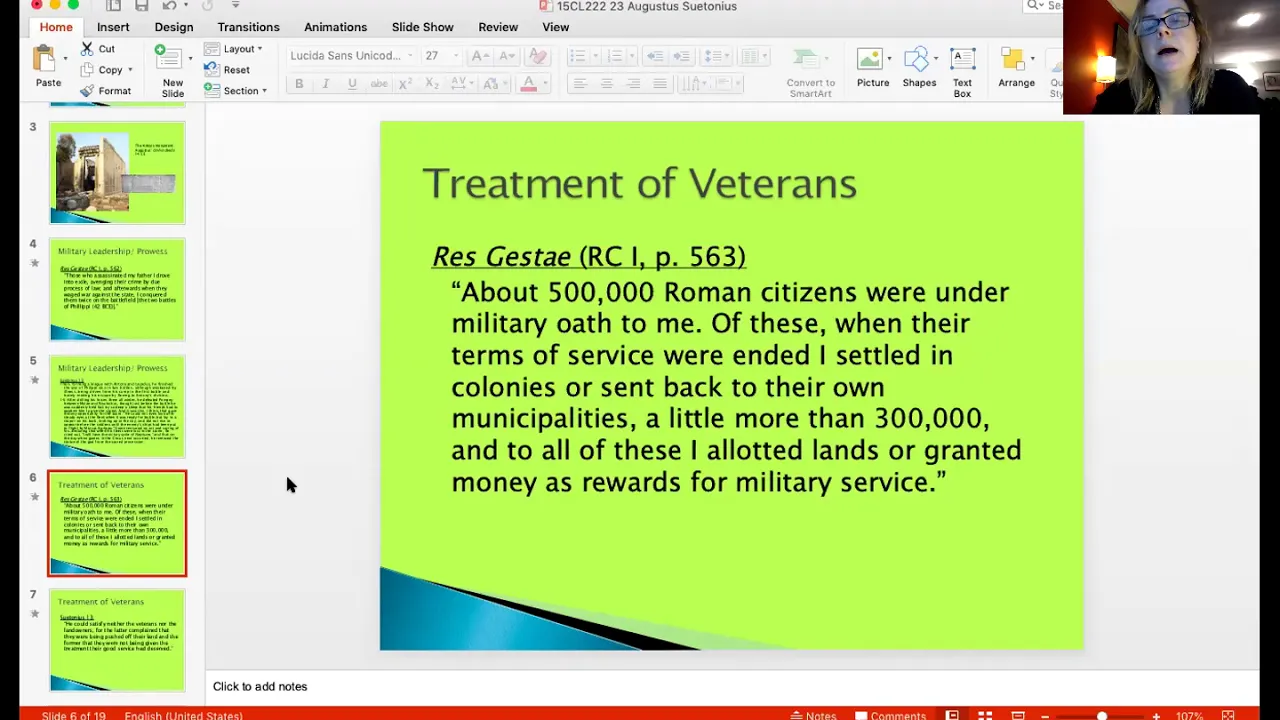Screen dimensions: 1280x720
Task: Save the presentation from title bar
Action: click(142, 6)
